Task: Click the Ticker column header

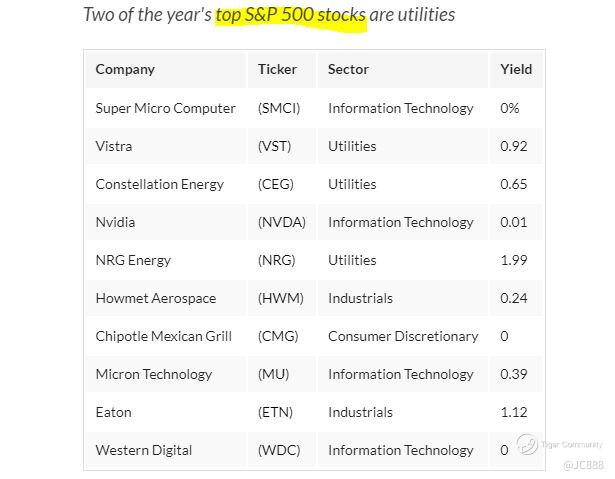Action: [x=277, y=69]
